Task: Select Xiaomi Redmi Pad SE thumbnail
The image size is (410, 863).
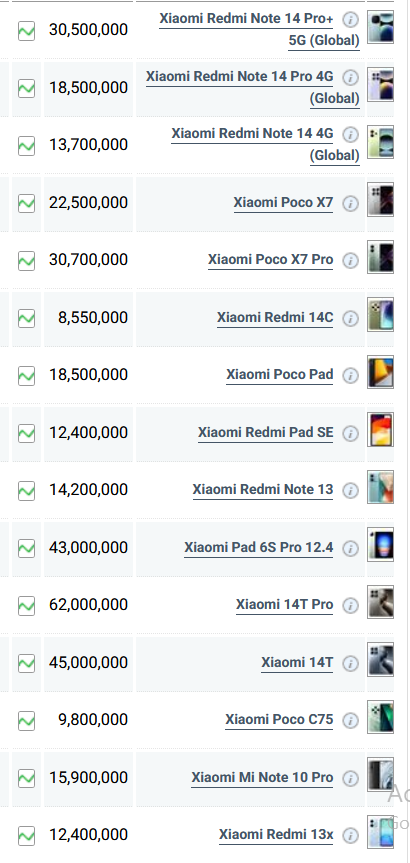Action: 380,429
